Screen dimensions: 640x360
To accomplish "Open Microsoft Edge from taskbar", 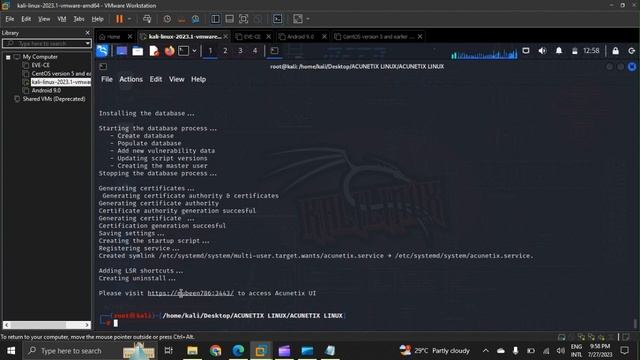I will click(238, 351).
